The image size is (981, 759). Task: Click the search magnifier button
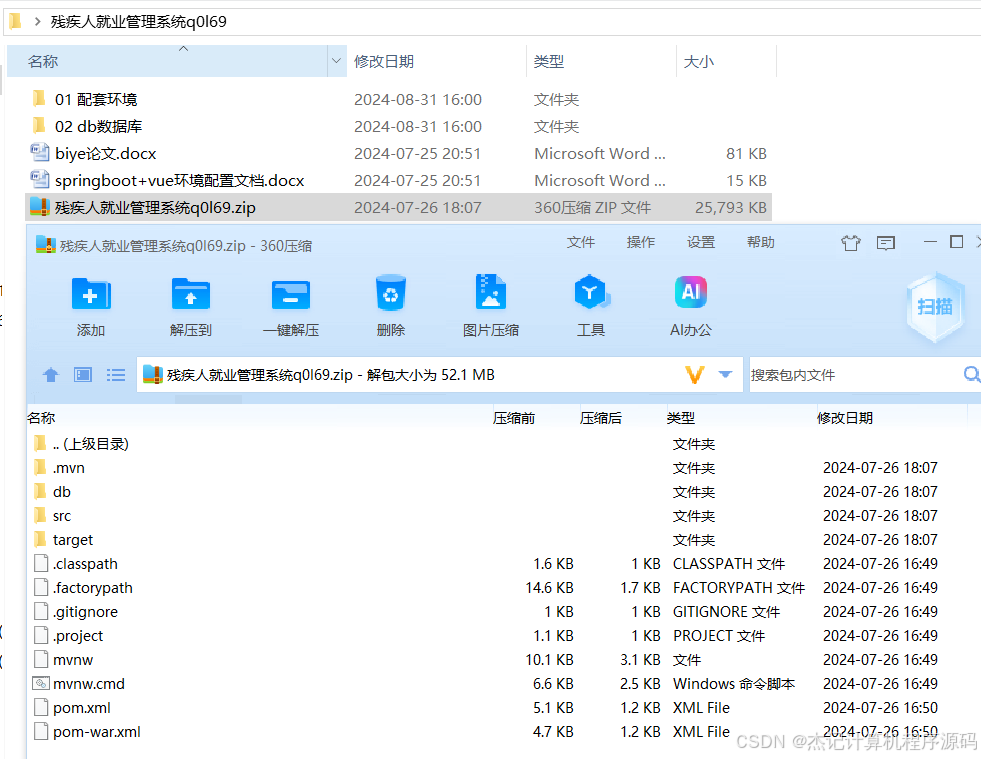(x=969, y=373)
